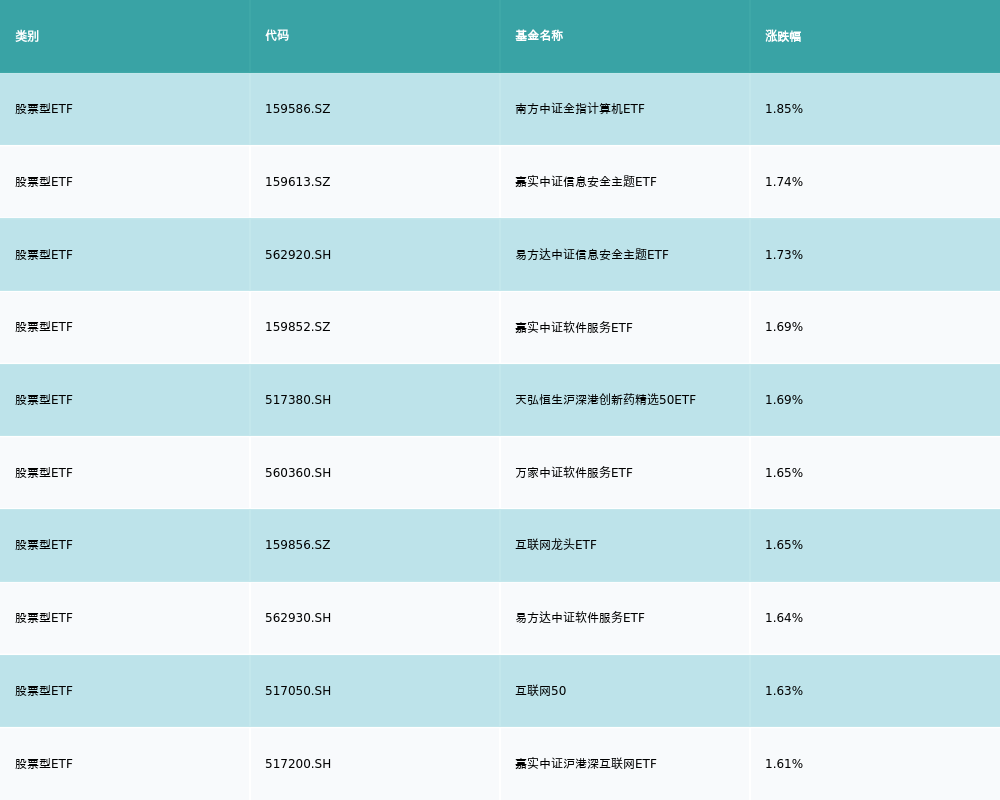Select code 159586.SZ
1000x800 pixels.
point(298,109)
